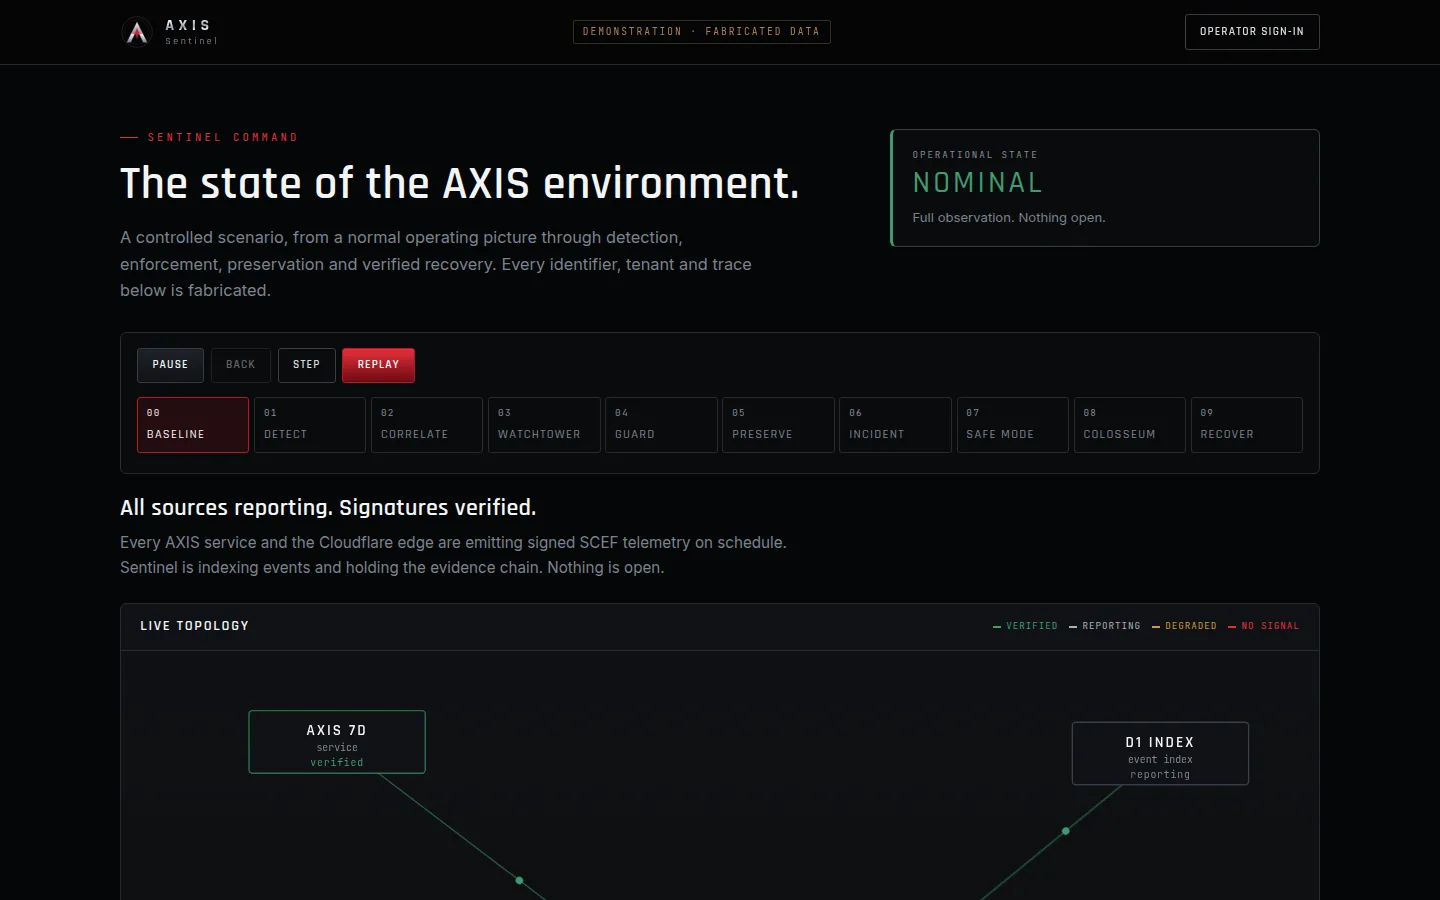
Task: Jump to the 09 Recover stage
Action: (x=1247, y=425)
